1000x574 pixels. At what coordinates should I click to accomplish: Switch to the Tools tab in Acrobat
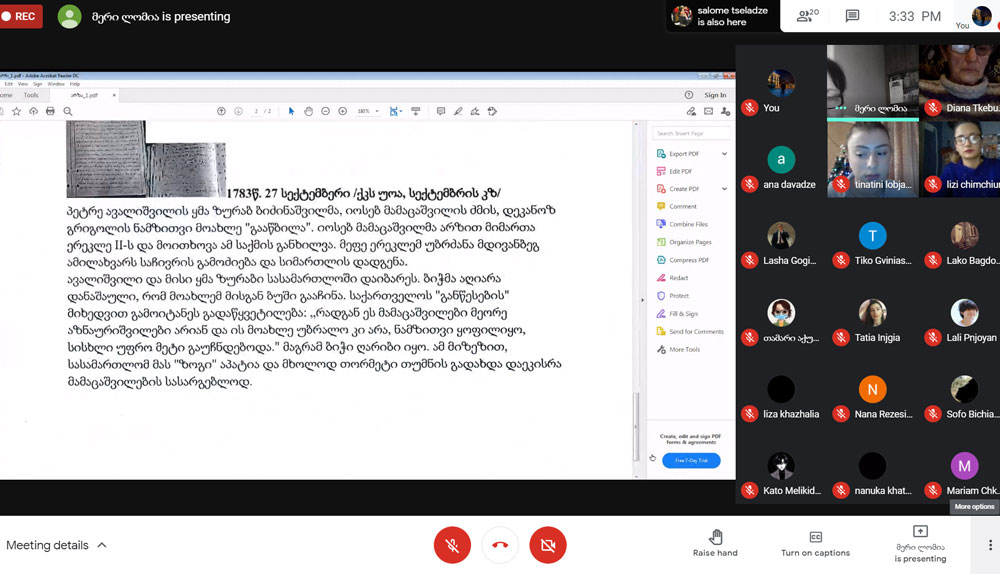click(x=31, y=95)
